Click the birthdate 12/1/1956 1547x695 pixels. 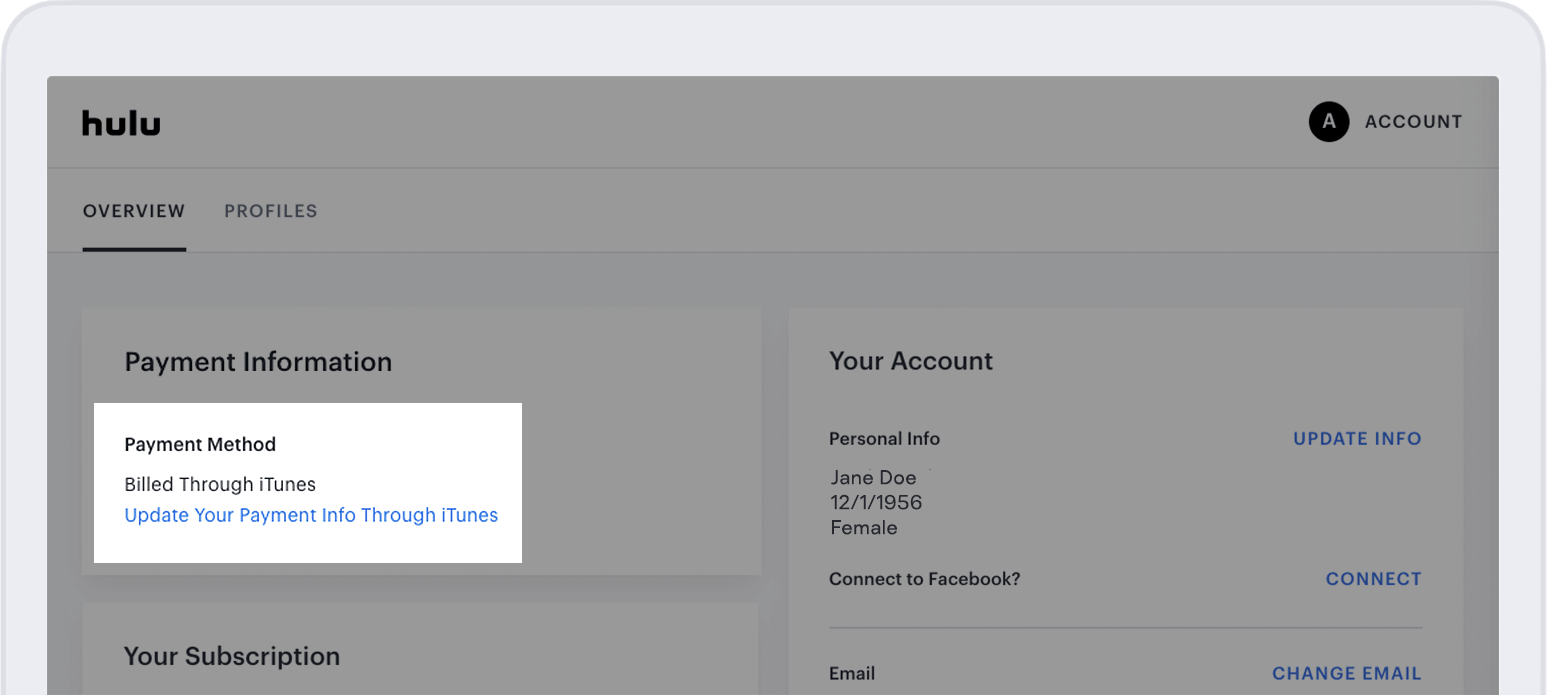tap(876, 502)
